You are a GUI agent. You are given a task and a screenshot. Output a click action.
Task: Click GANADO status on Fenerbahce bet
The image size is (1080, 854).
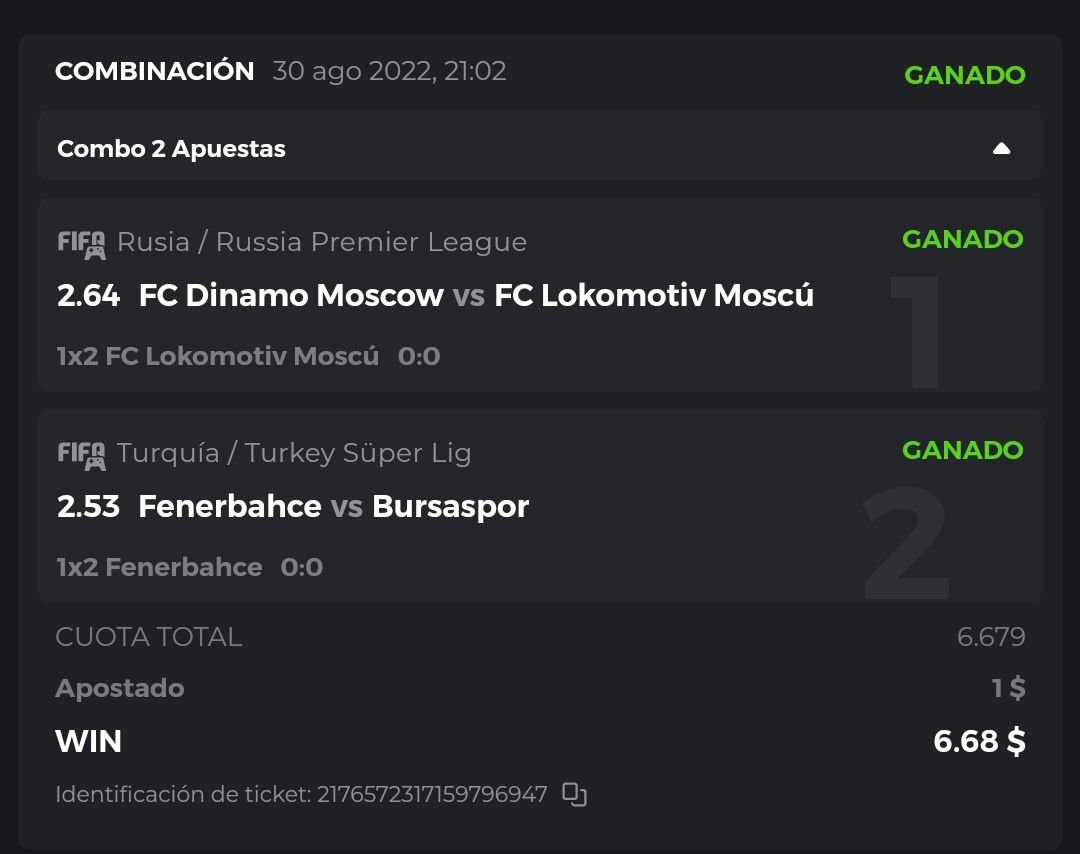962,450
